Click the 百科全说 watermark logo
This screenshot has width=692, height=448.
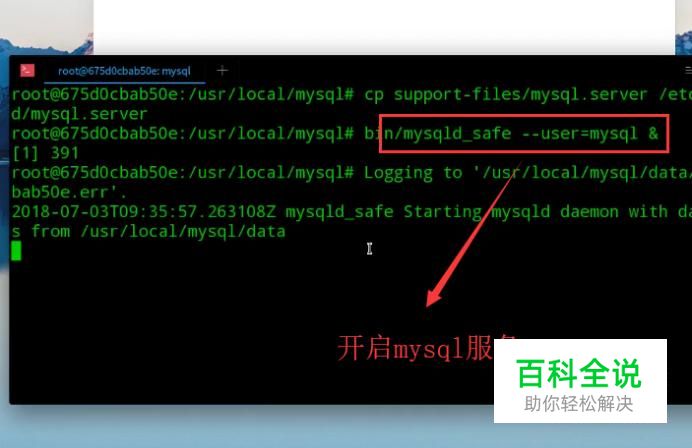pos(579,373)
